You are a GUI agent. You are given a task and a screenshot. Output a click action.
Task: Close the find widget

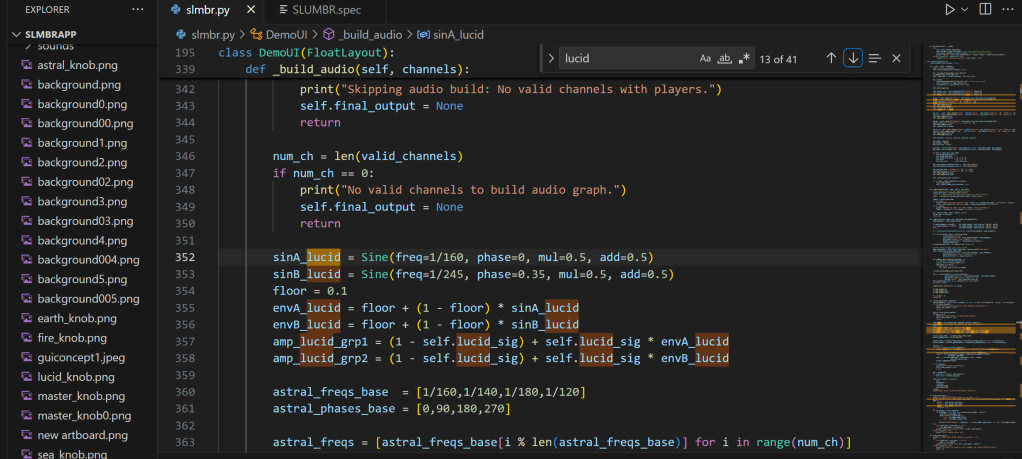(x=896, y=58)
